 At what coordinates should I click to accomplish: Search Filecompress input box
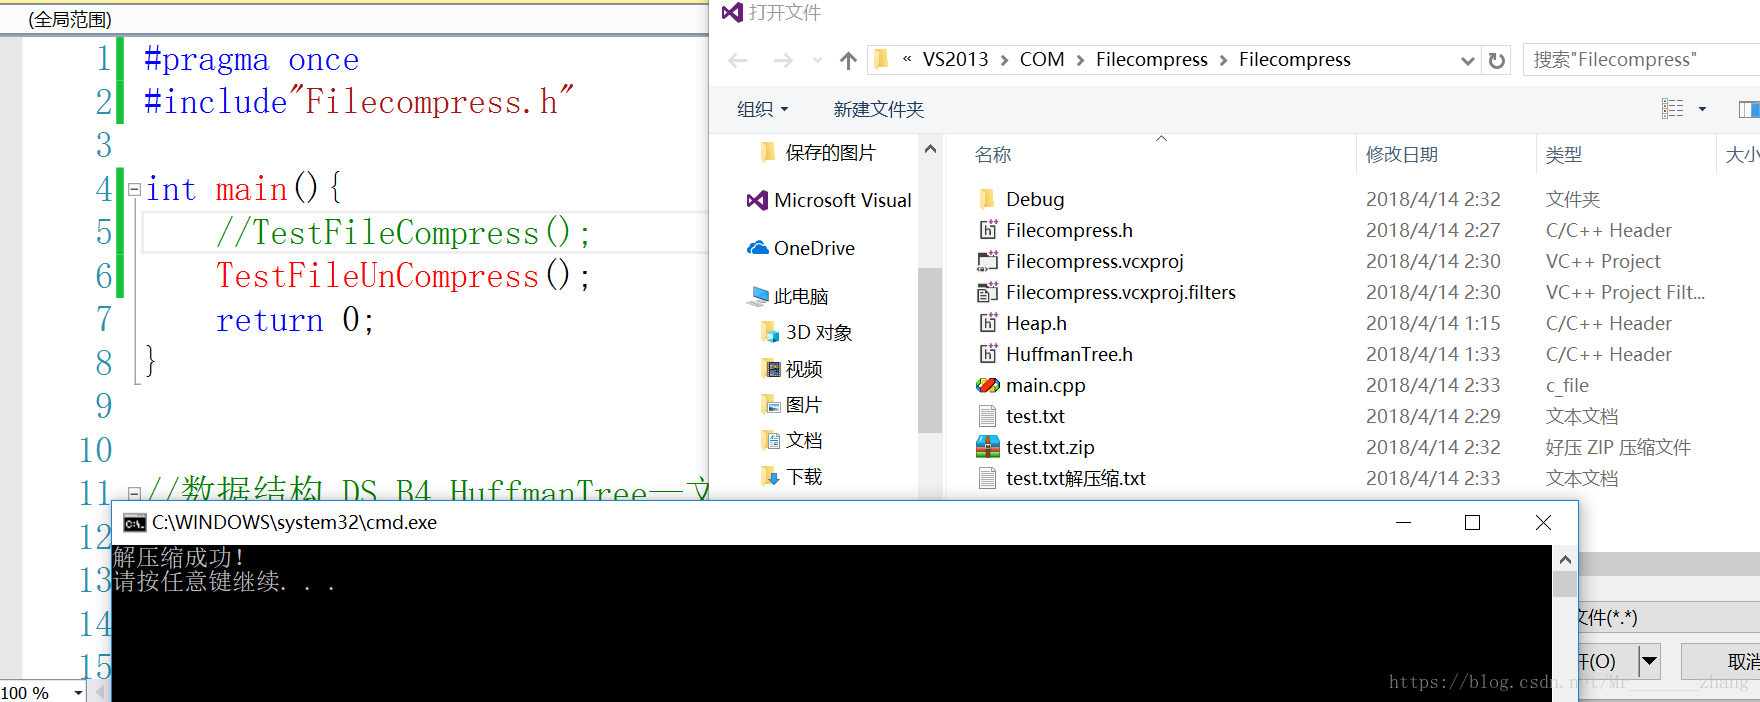click(1640, 60)
